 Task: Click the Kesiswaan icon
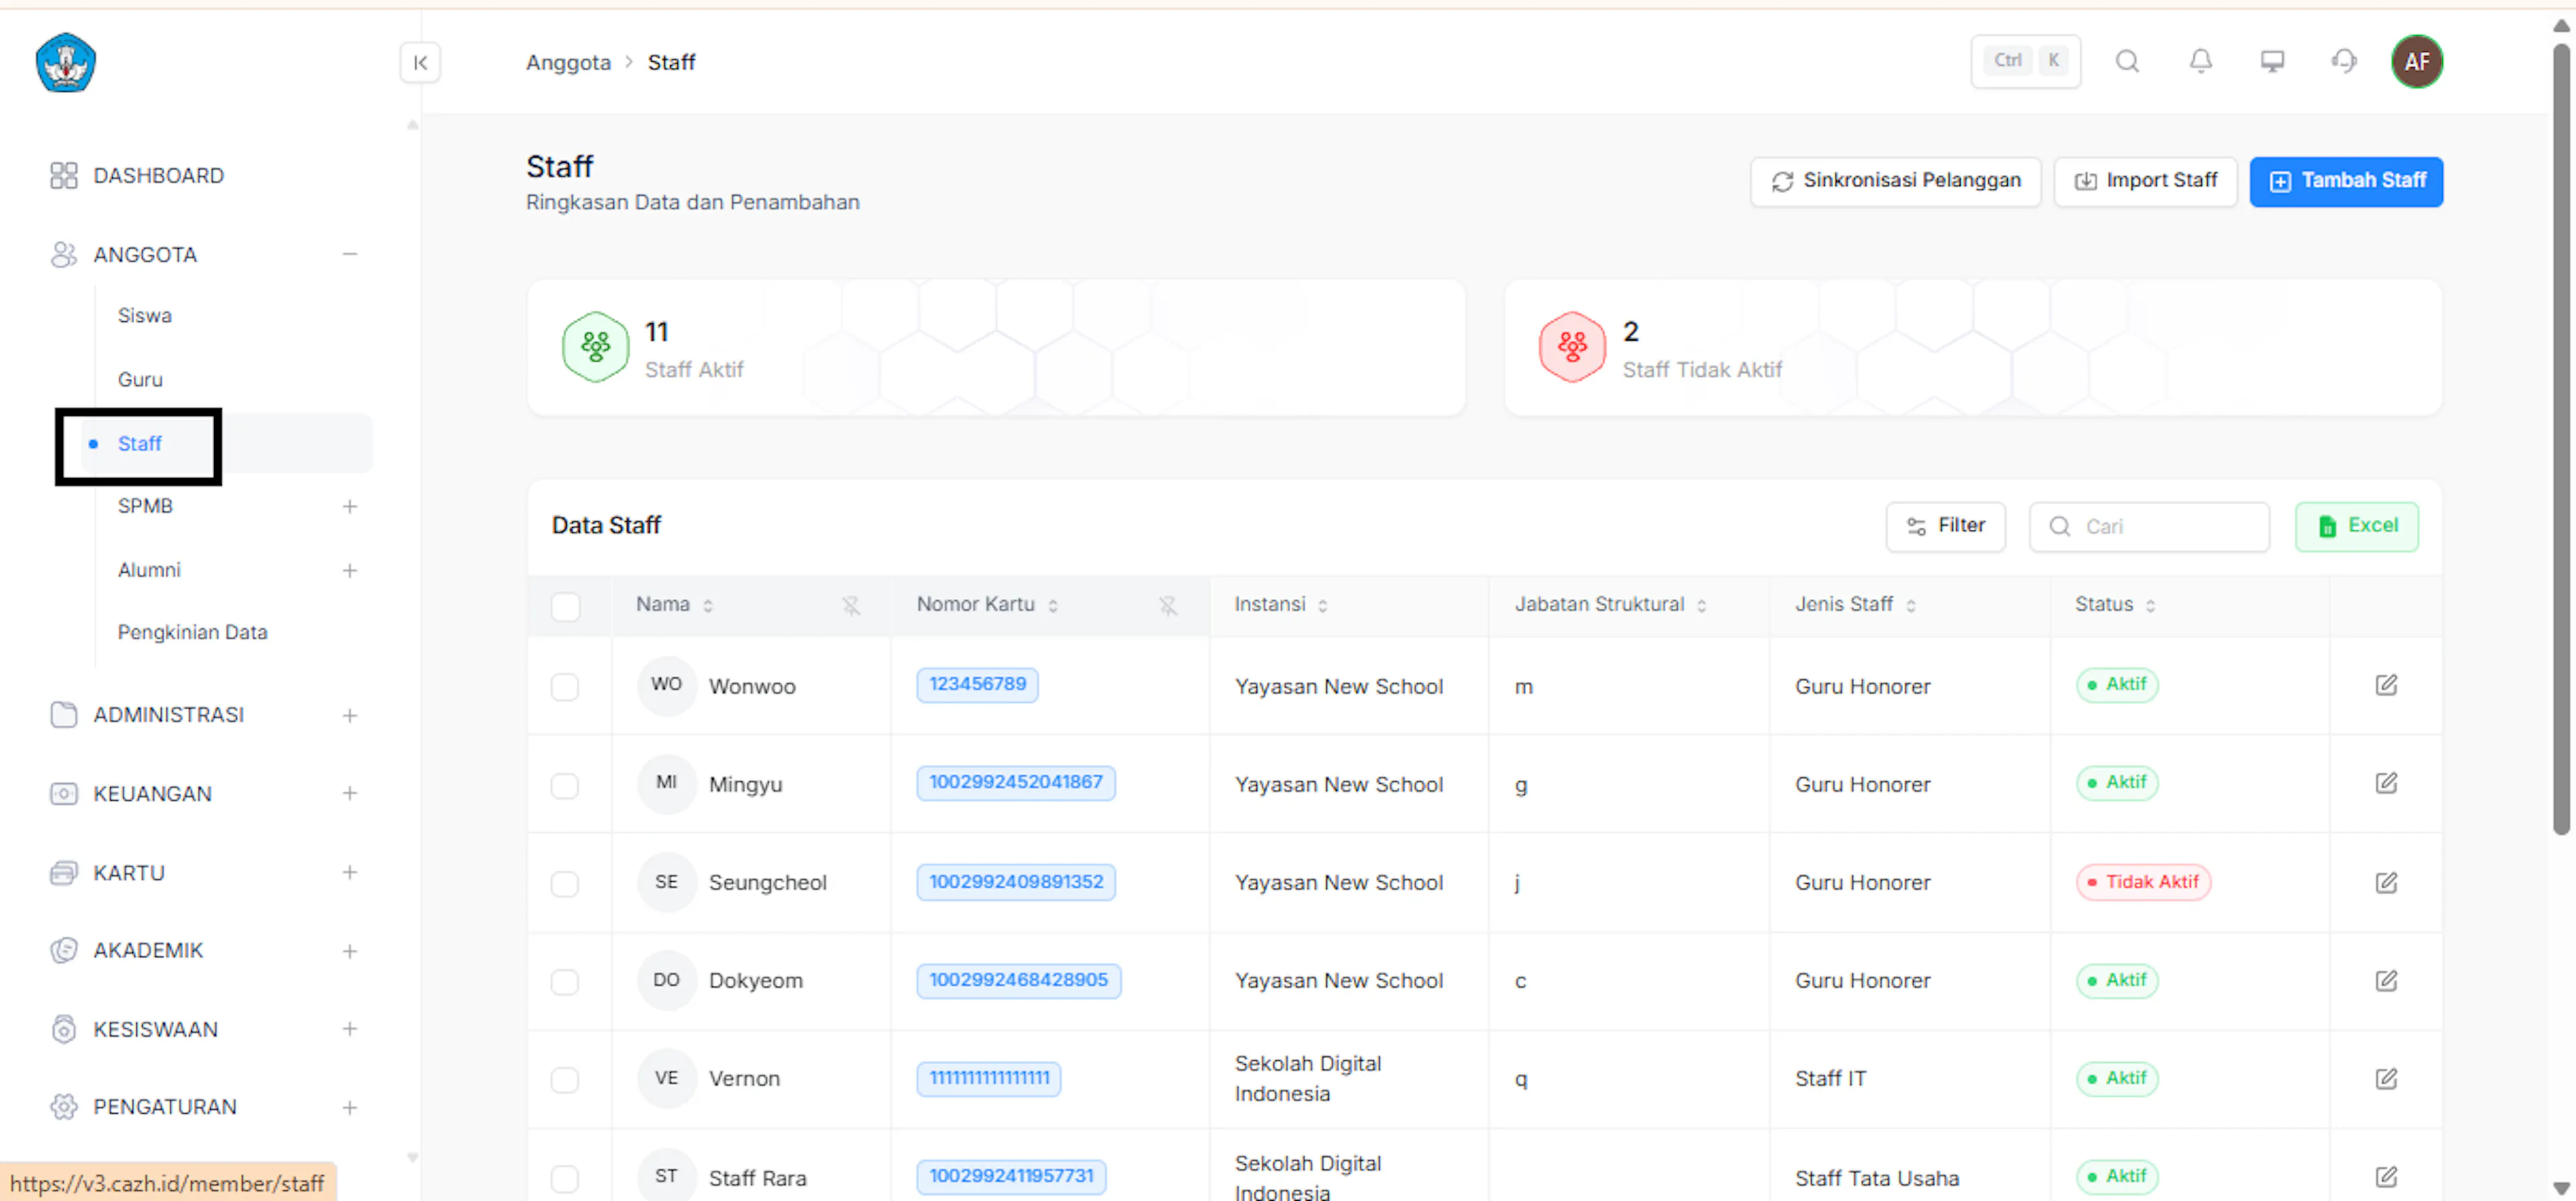click(63, 1029)
